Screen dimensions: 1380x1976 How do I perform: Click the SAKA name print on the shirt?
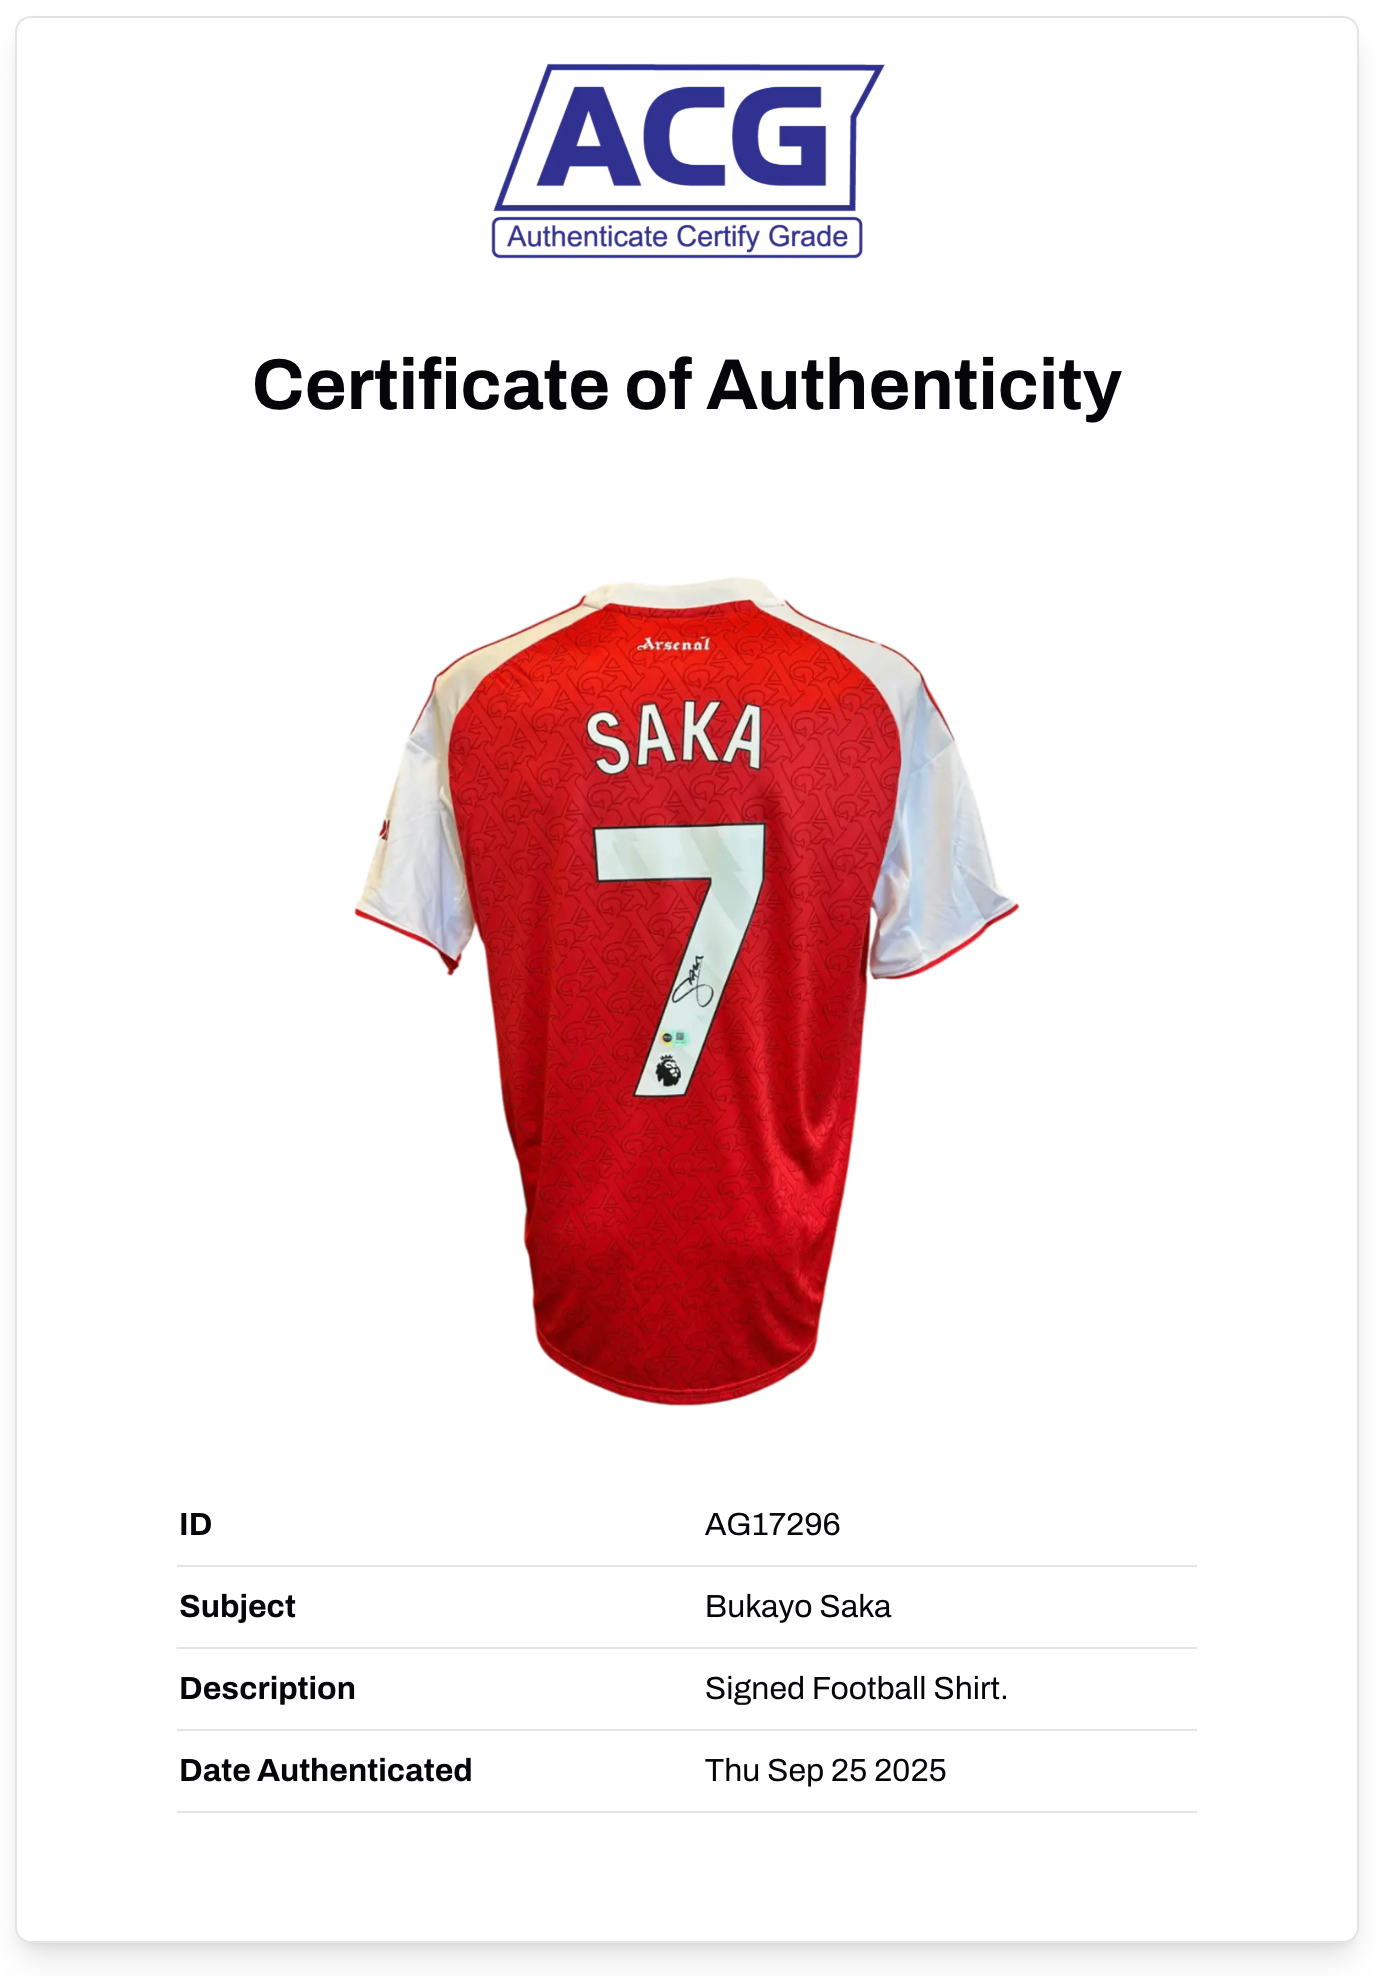click(674, 739)
